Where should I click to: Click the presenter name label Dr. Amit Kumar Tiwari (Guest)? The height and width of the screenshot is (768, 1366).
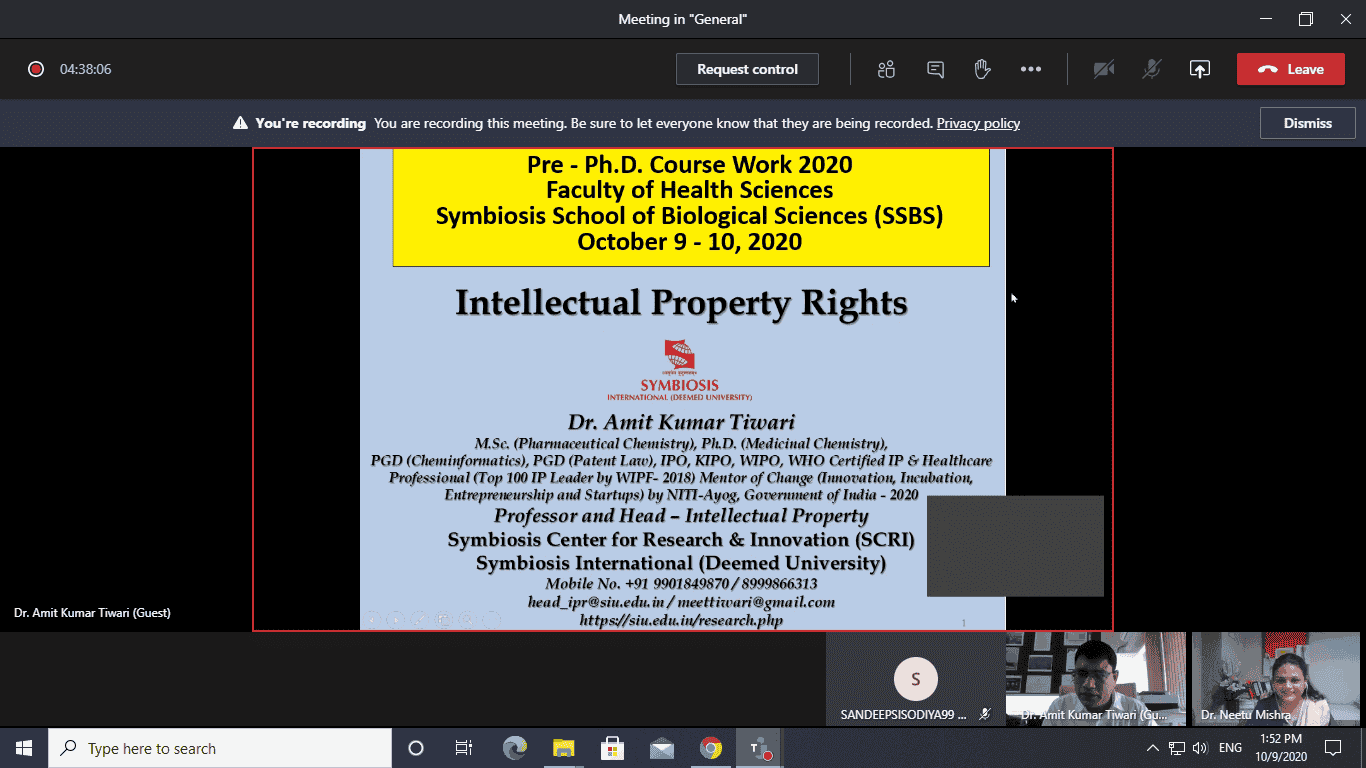pyautogui.click(x=92, y=612)
